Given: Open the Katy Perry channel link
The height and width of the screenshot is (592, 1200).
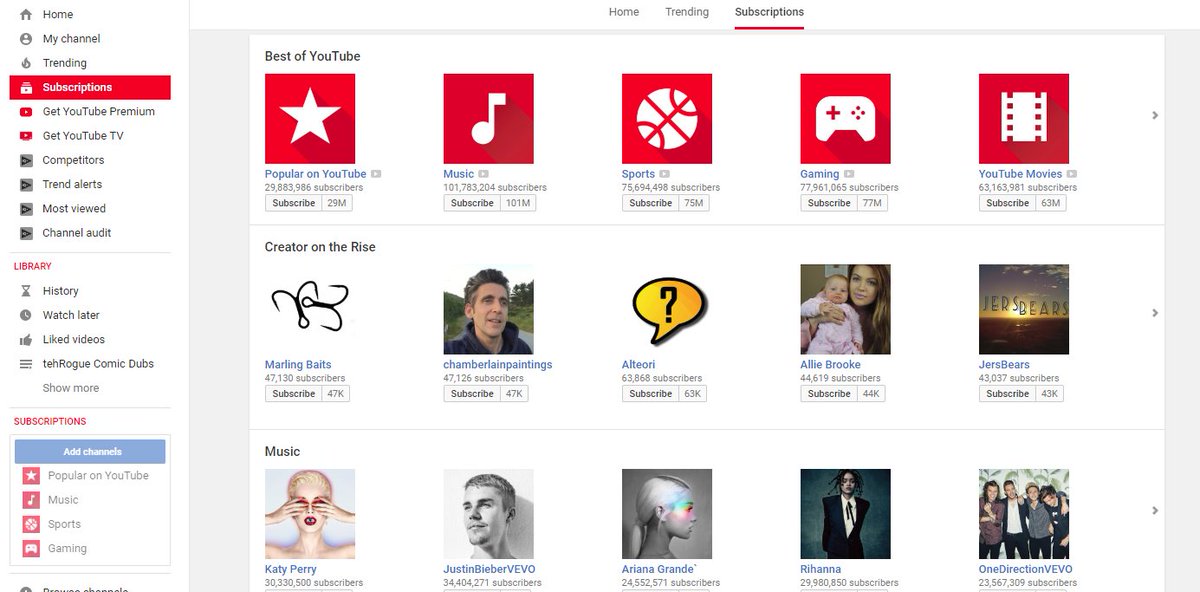Looking at the screenshot, I should (x=290, y=570).
